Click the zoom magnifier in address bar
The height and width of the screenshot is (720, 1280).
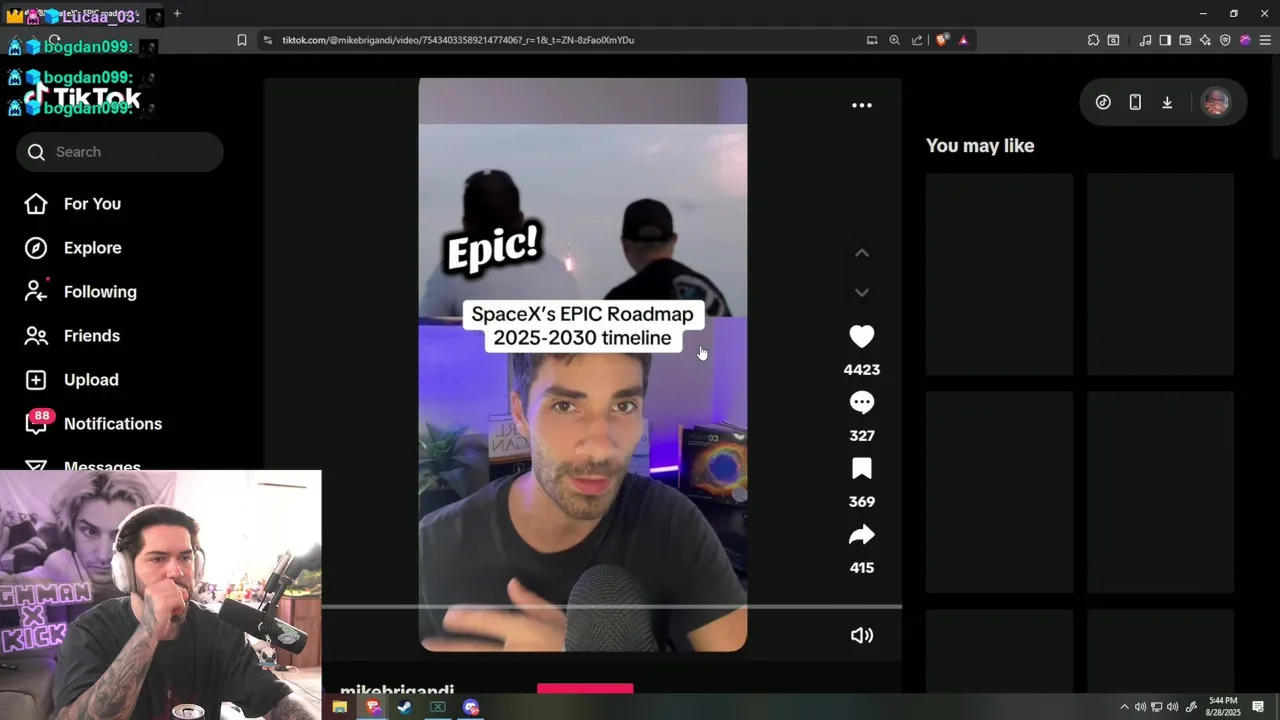coord(894,40)
